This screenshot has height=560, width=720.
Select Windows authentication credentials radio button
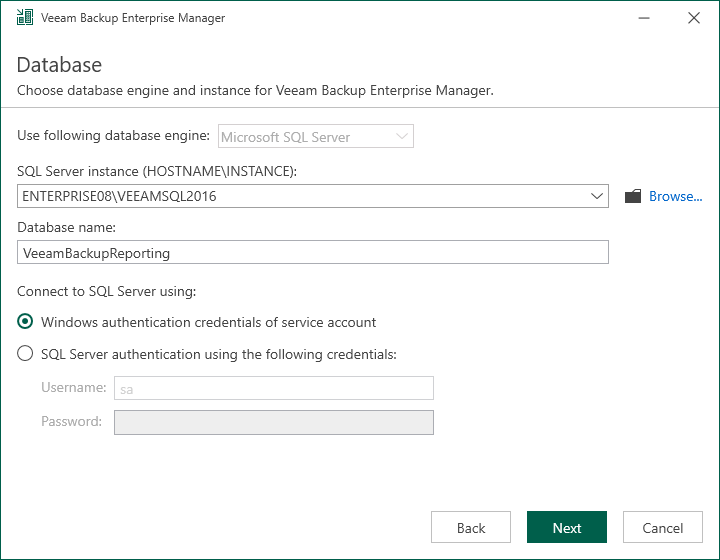(26, 322)
